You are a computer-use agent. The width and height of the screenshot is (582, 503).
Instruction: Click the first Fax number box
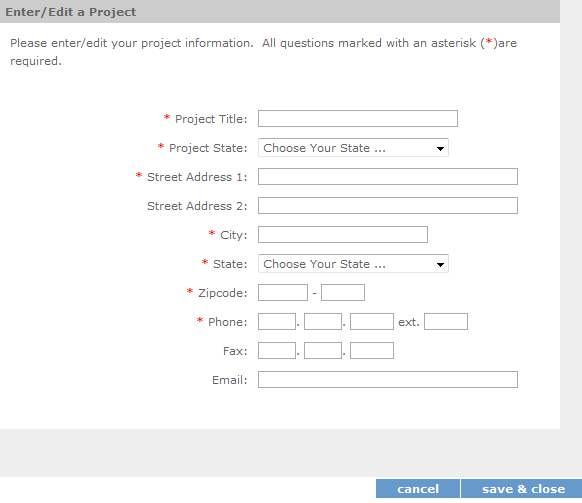(x=277, y=350)
